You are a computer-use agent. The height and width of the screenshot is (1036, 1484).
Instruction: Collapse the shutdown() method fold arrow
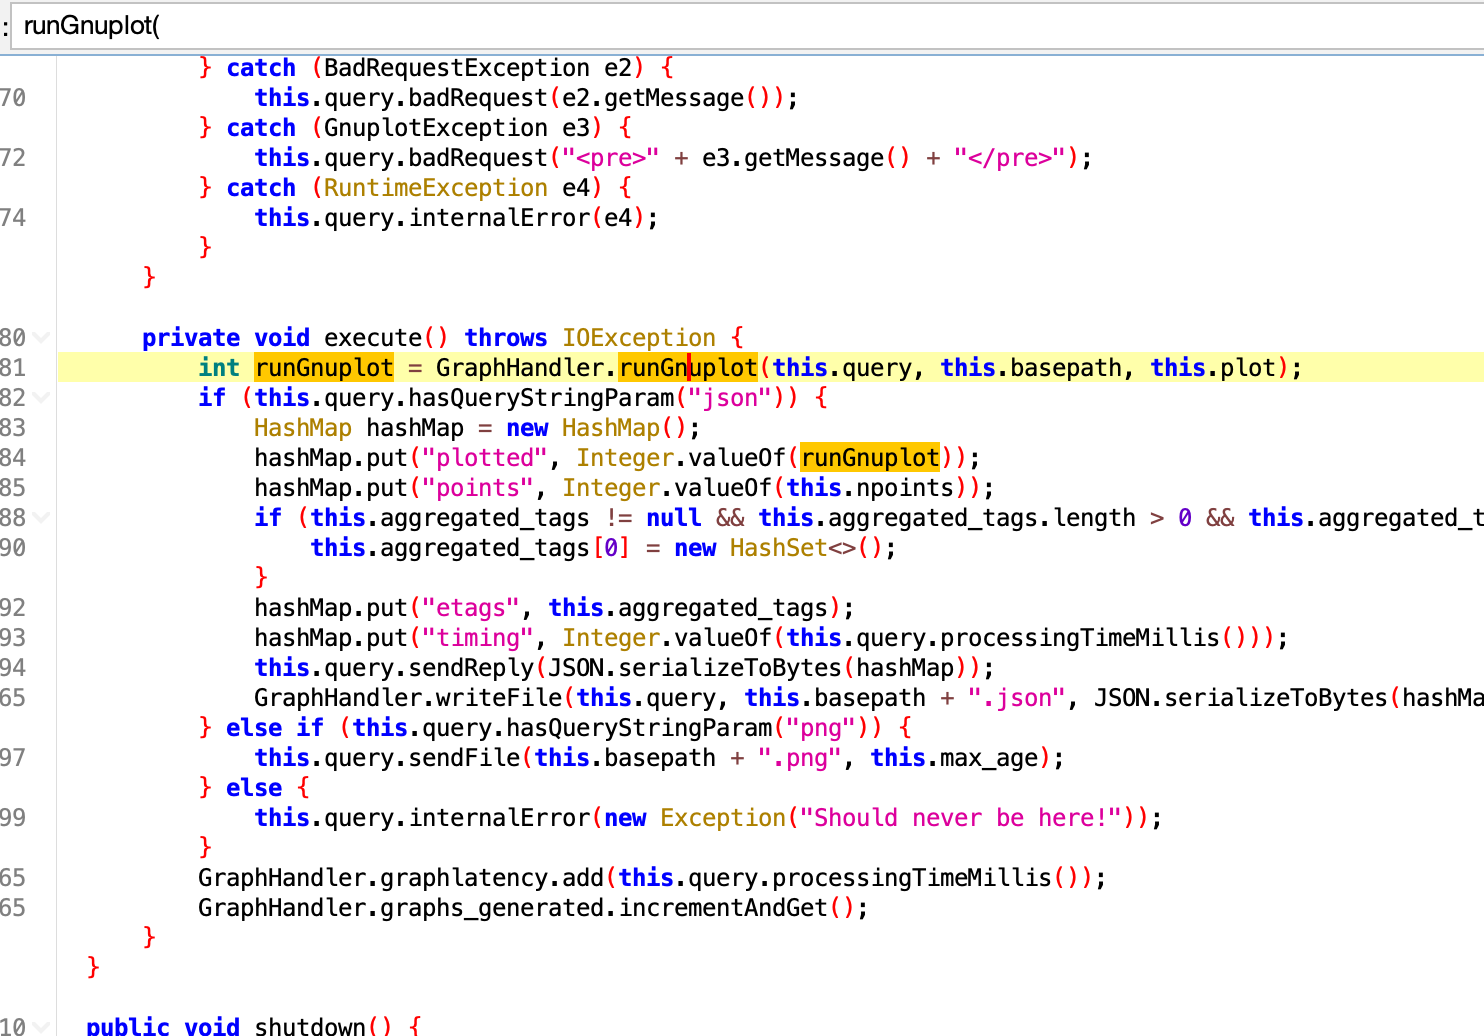pos(41,1026)
